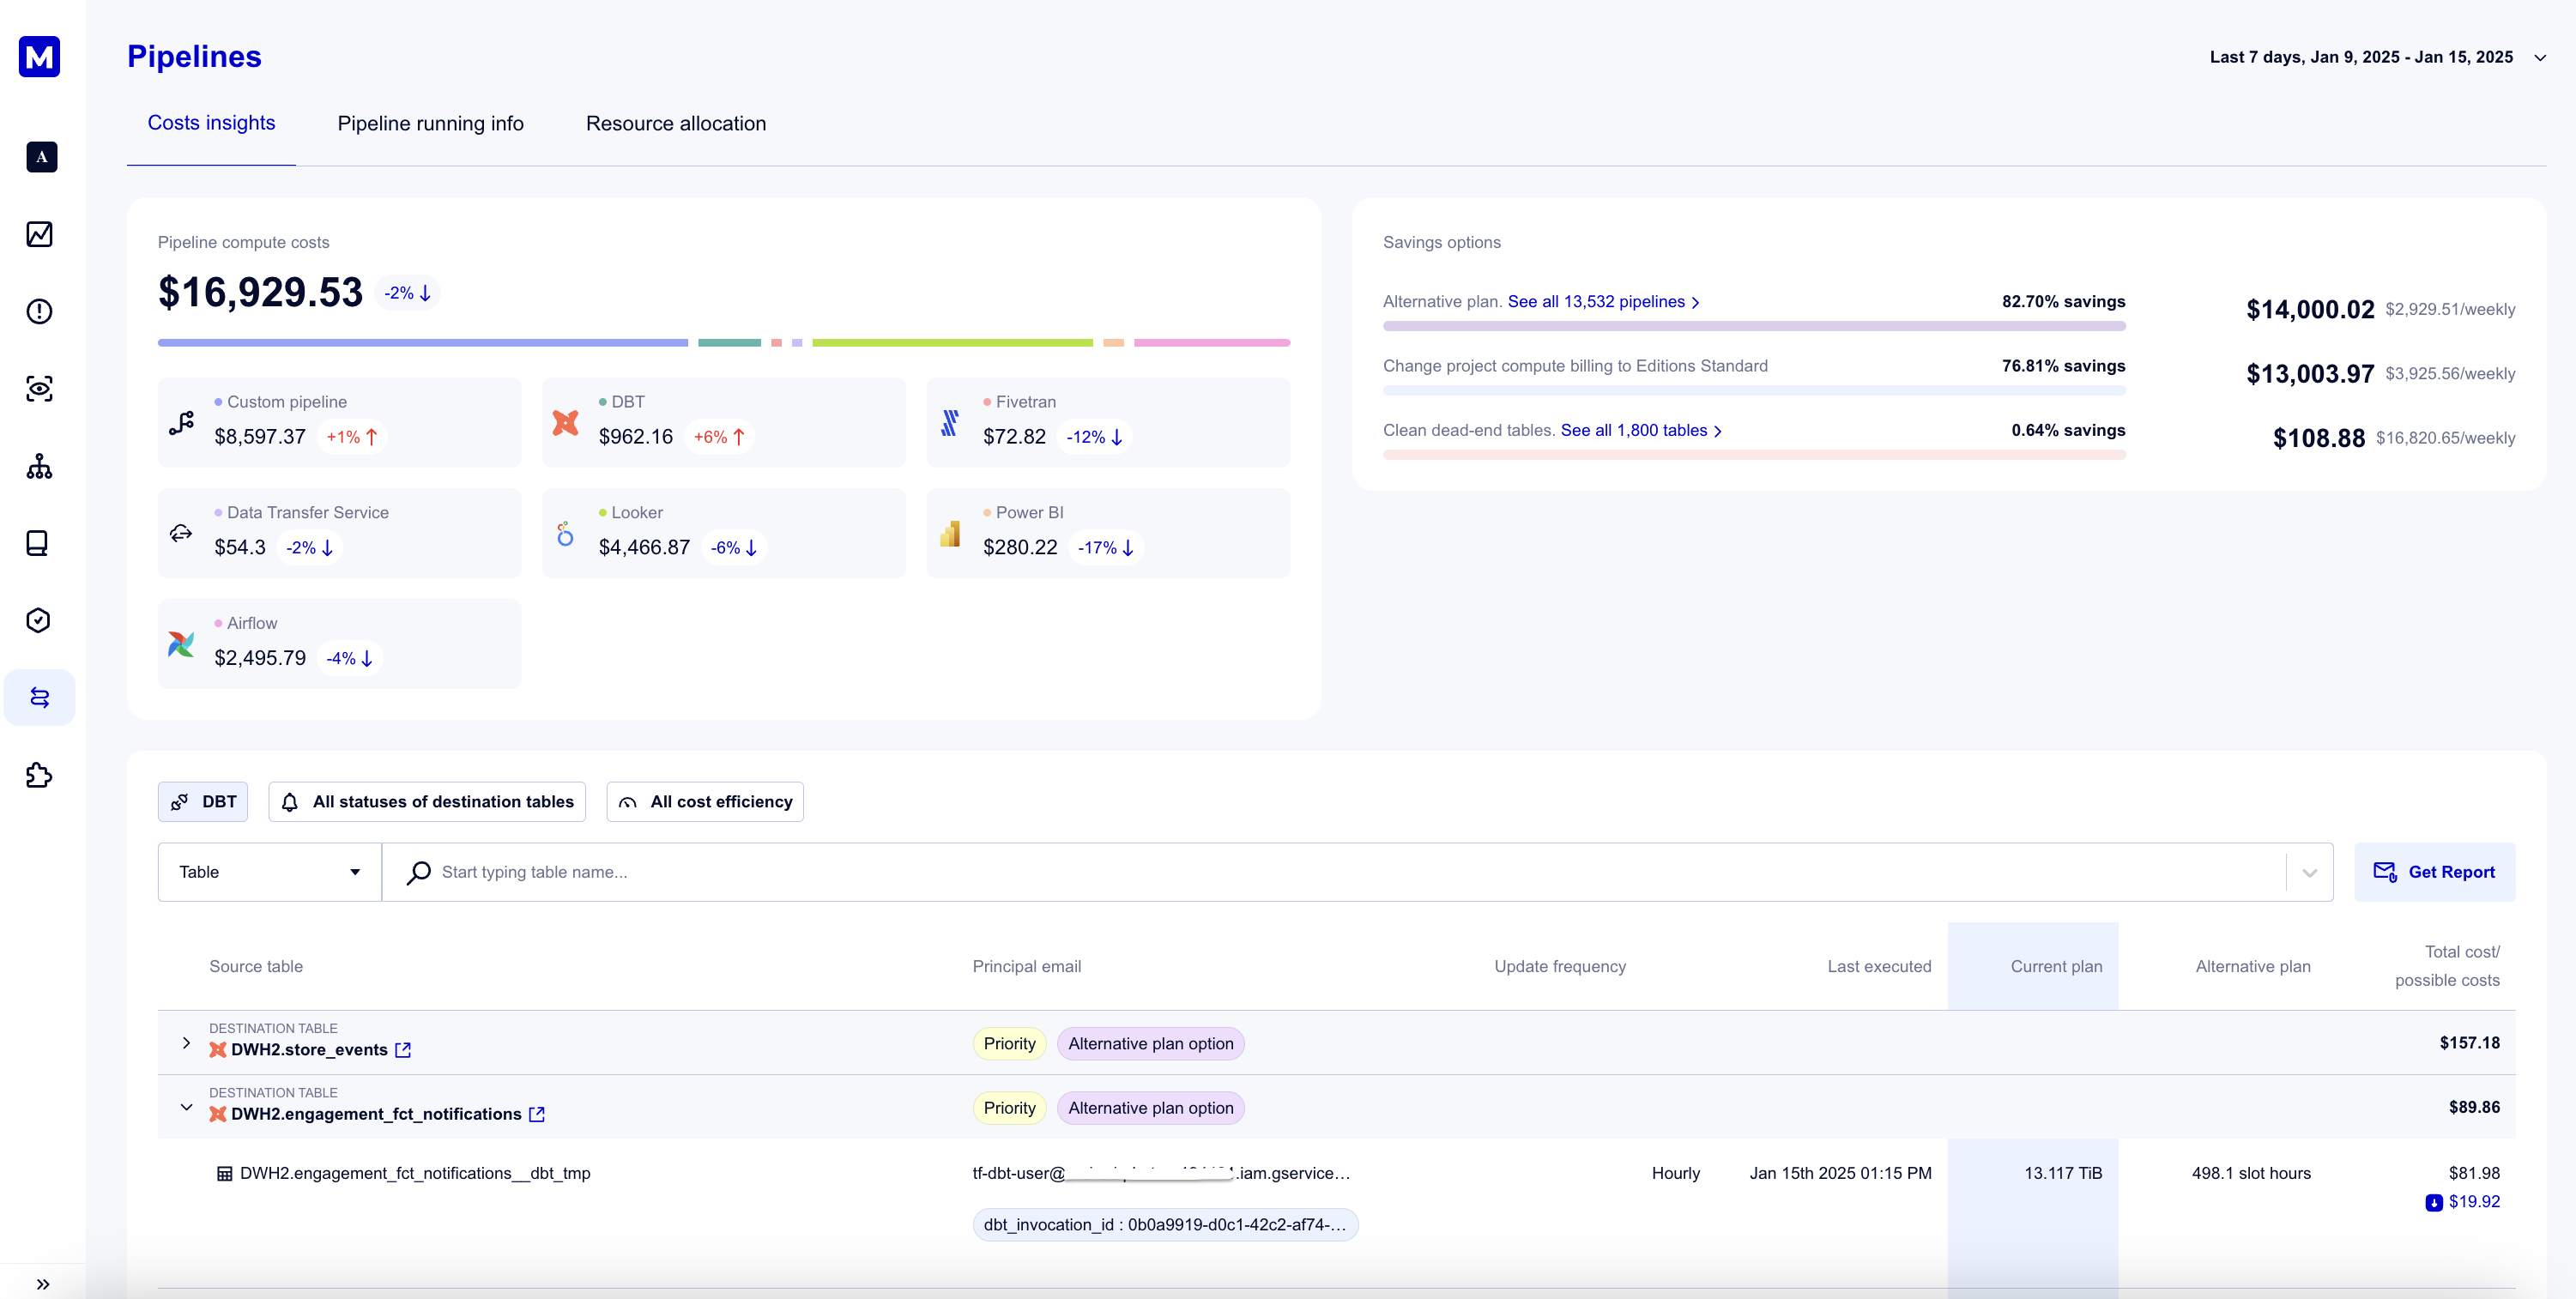The image size is (2576, 1299).
Task: Switch to Resource allocation tab
Action: [676, 124]
